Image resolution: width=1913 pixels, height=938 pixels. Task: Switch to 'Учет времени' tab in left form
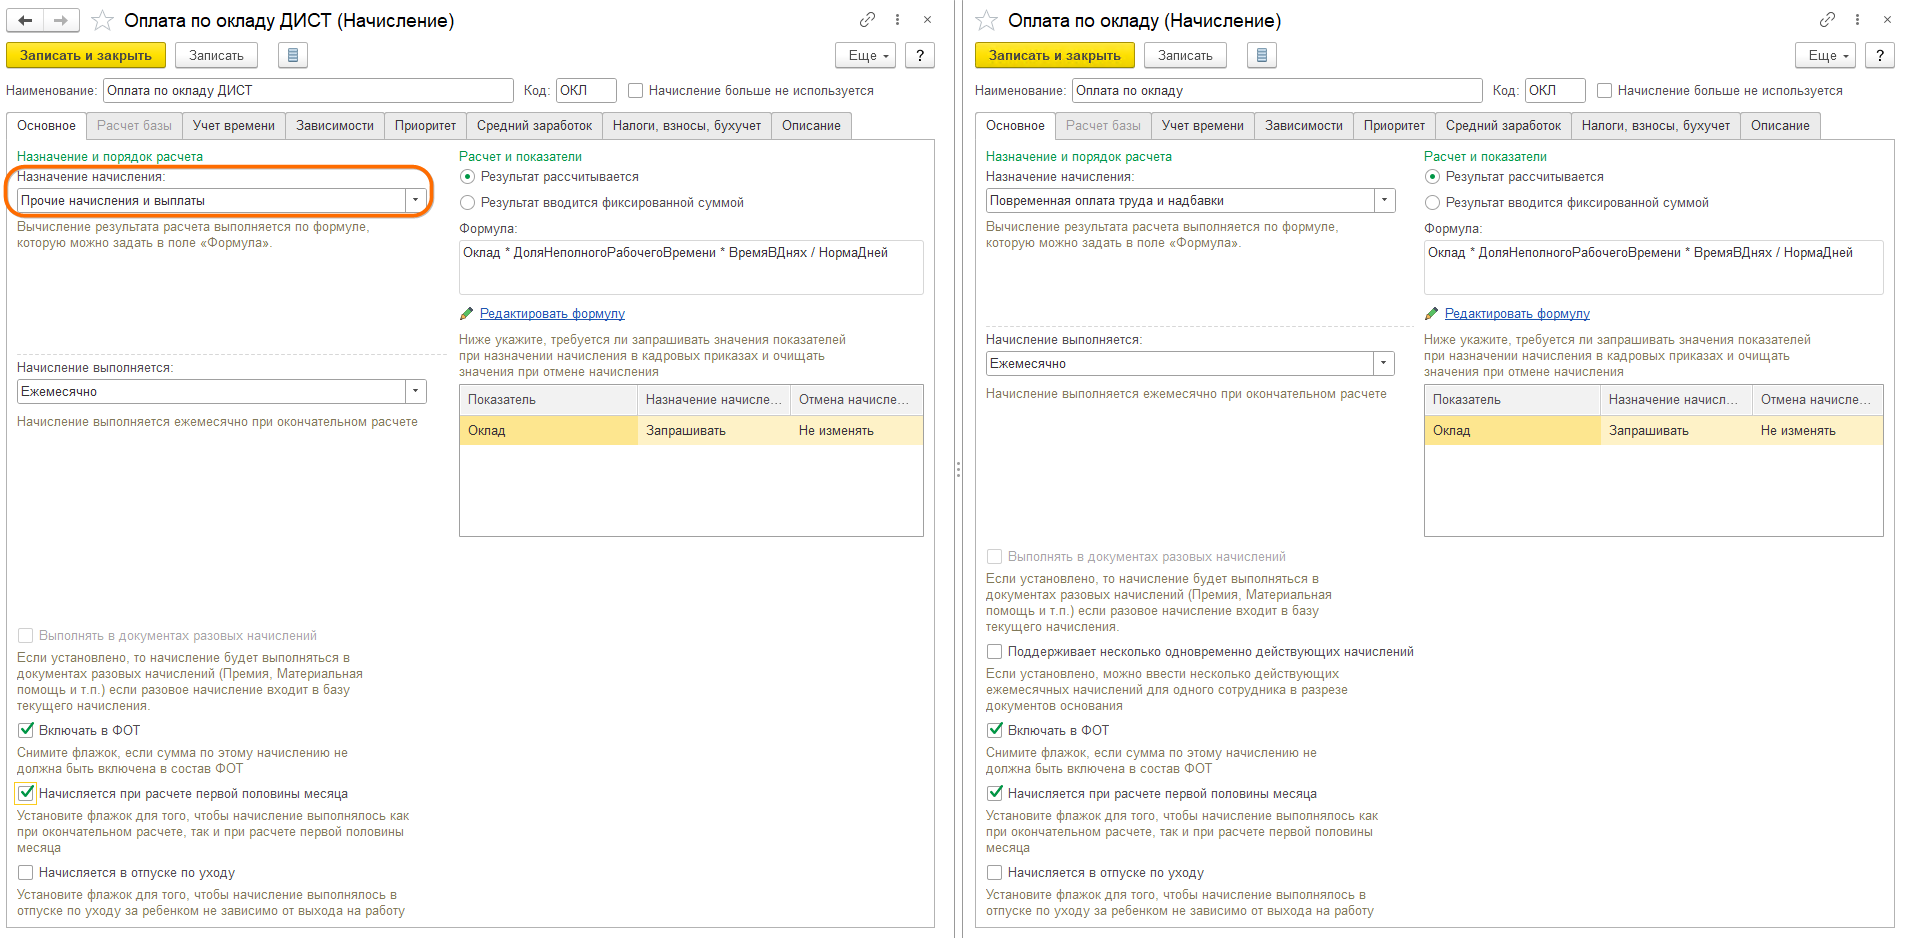click(x=234, y=126)
